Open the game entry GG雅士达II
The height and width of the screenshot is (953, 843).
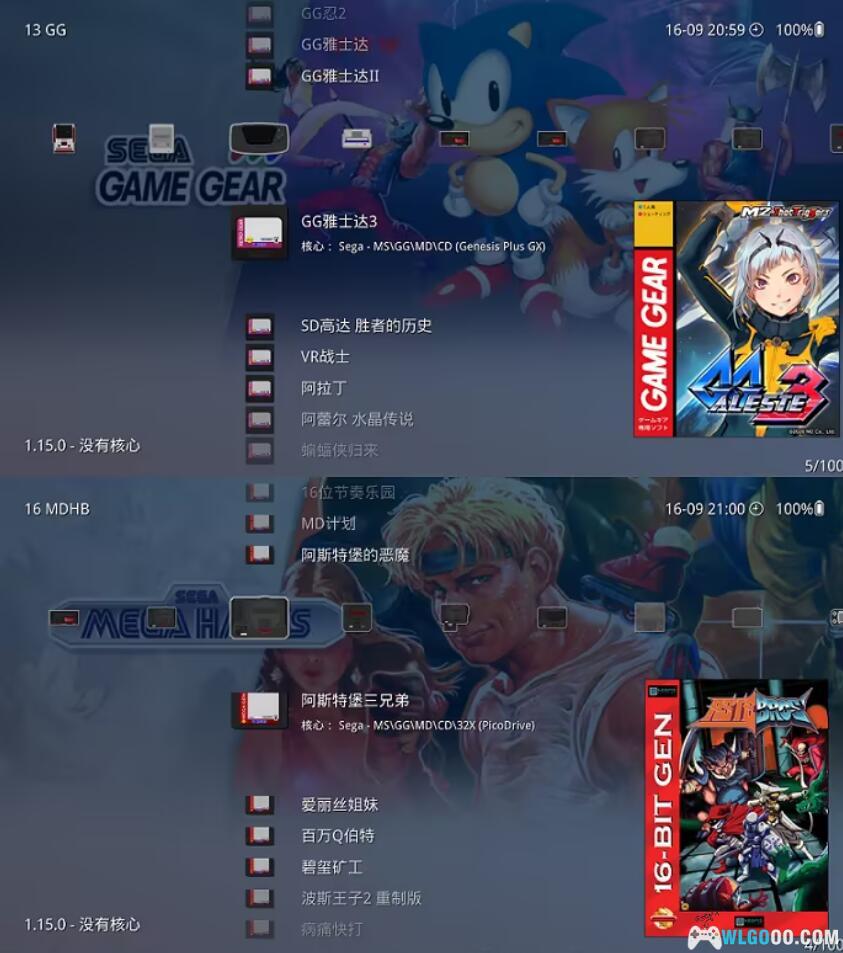pyautogui.click(x=340, y=76)
